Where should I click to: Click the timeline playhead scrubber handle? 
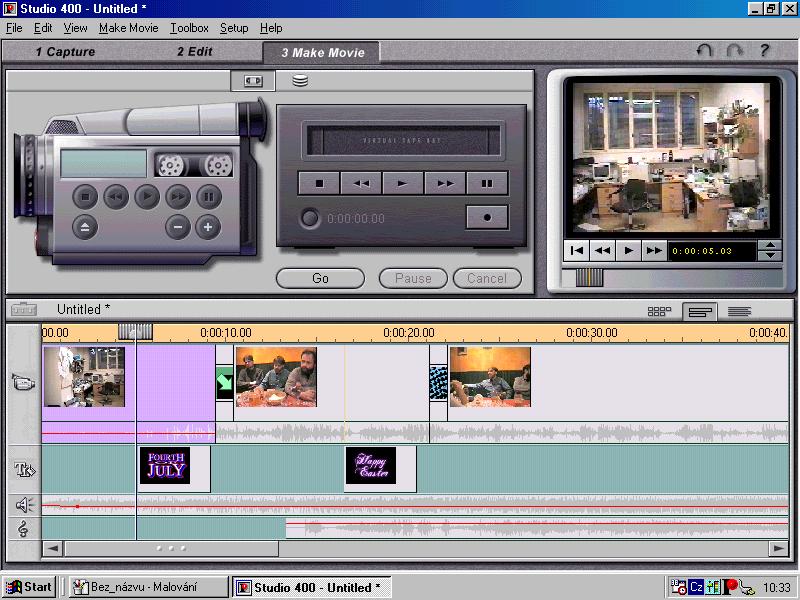(135, 332)
